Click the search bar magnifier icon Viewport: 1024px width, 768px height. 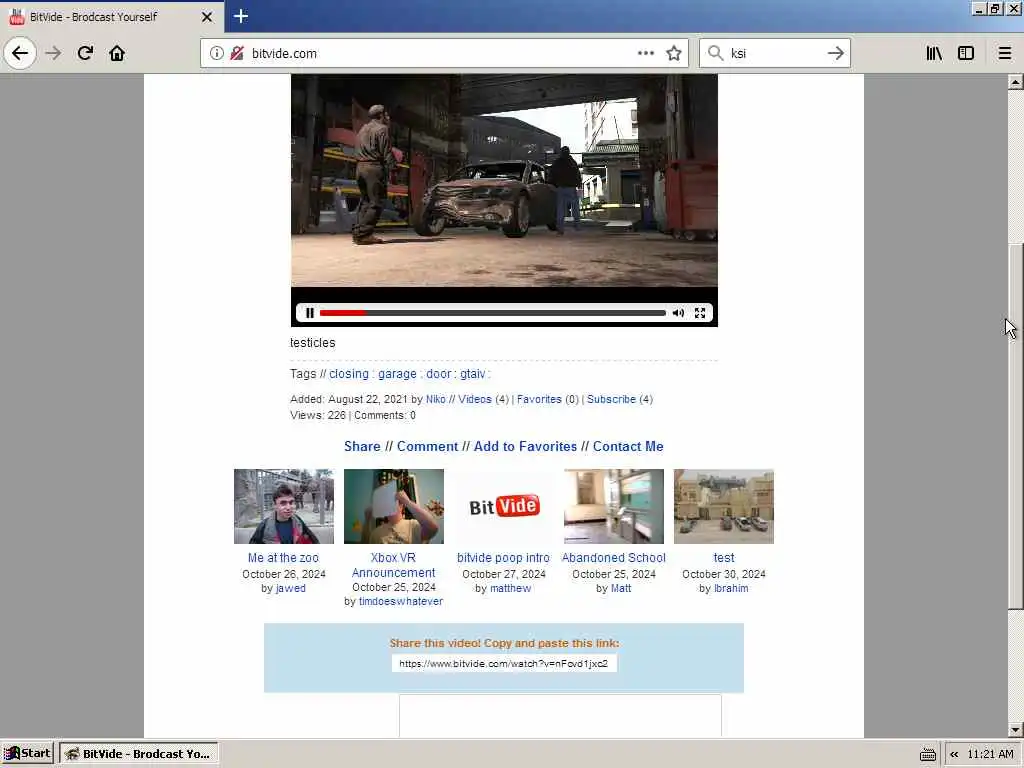716,53
